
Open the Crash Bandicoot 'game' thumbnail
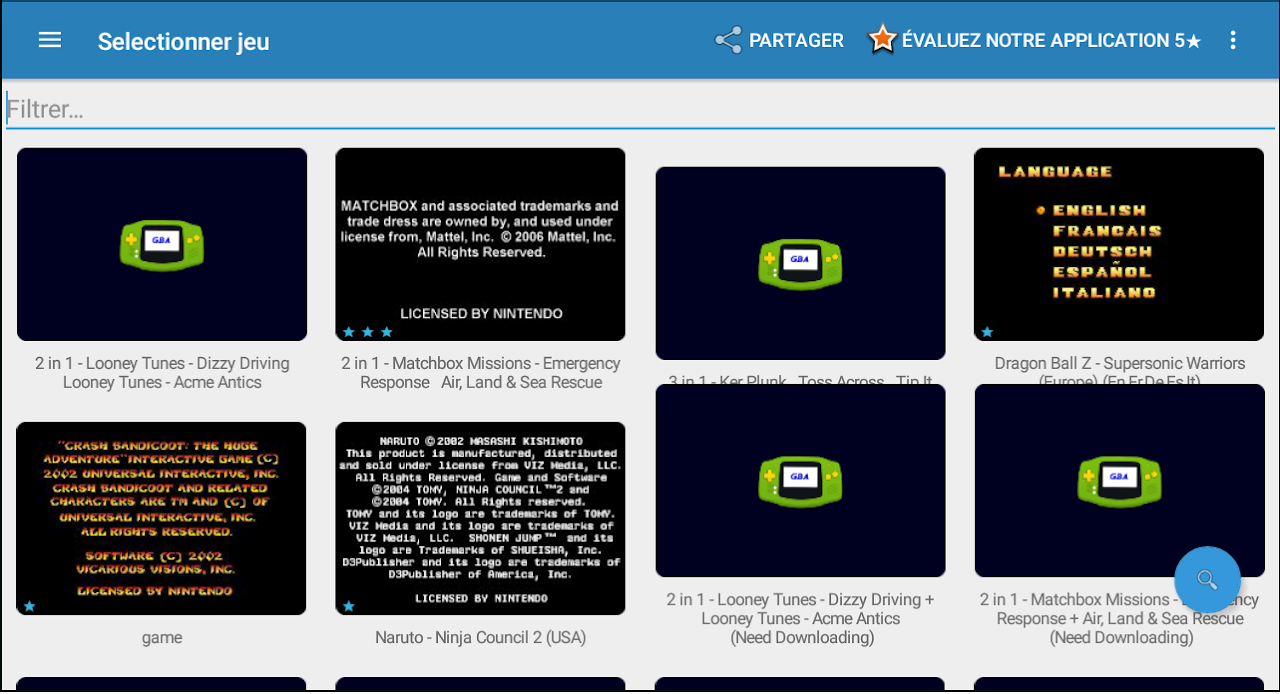pyautogui.click(x=162, y=518)
